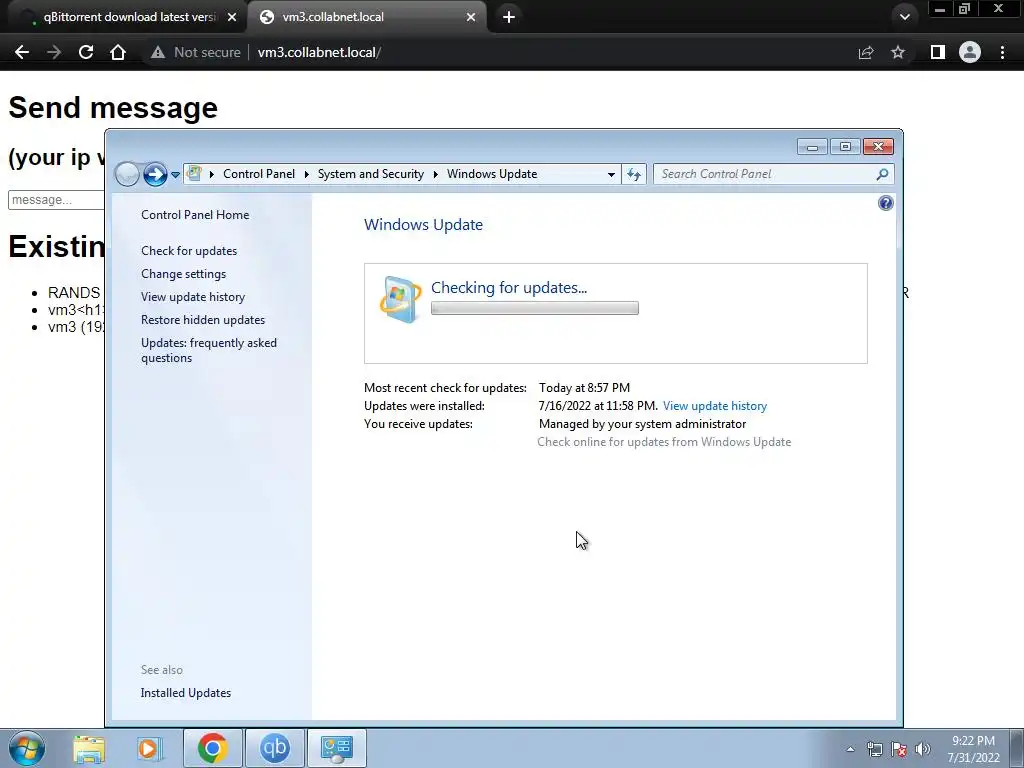Open the Windows Start menu

[x=27, y=748]
